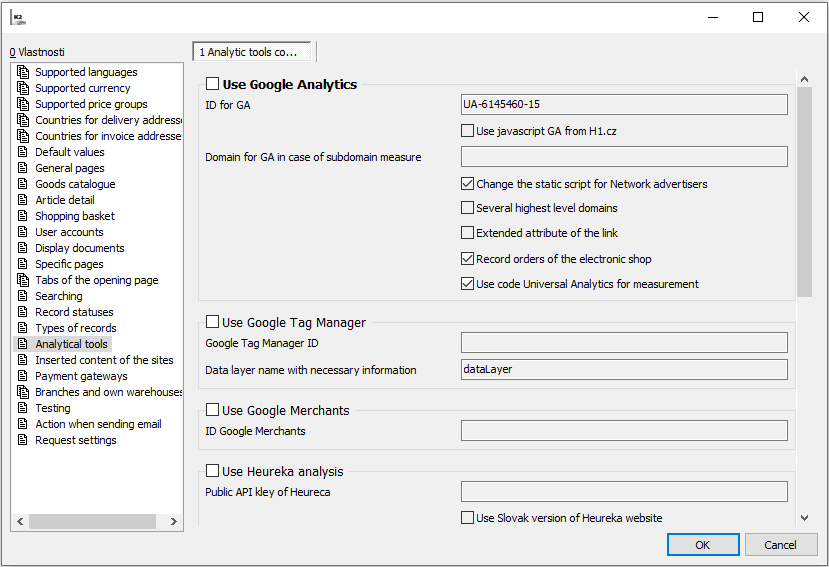Viewport: 829px width, 567px height.
Task: Uncheck Record orders of the electronic shop
Action: (467, 259)
